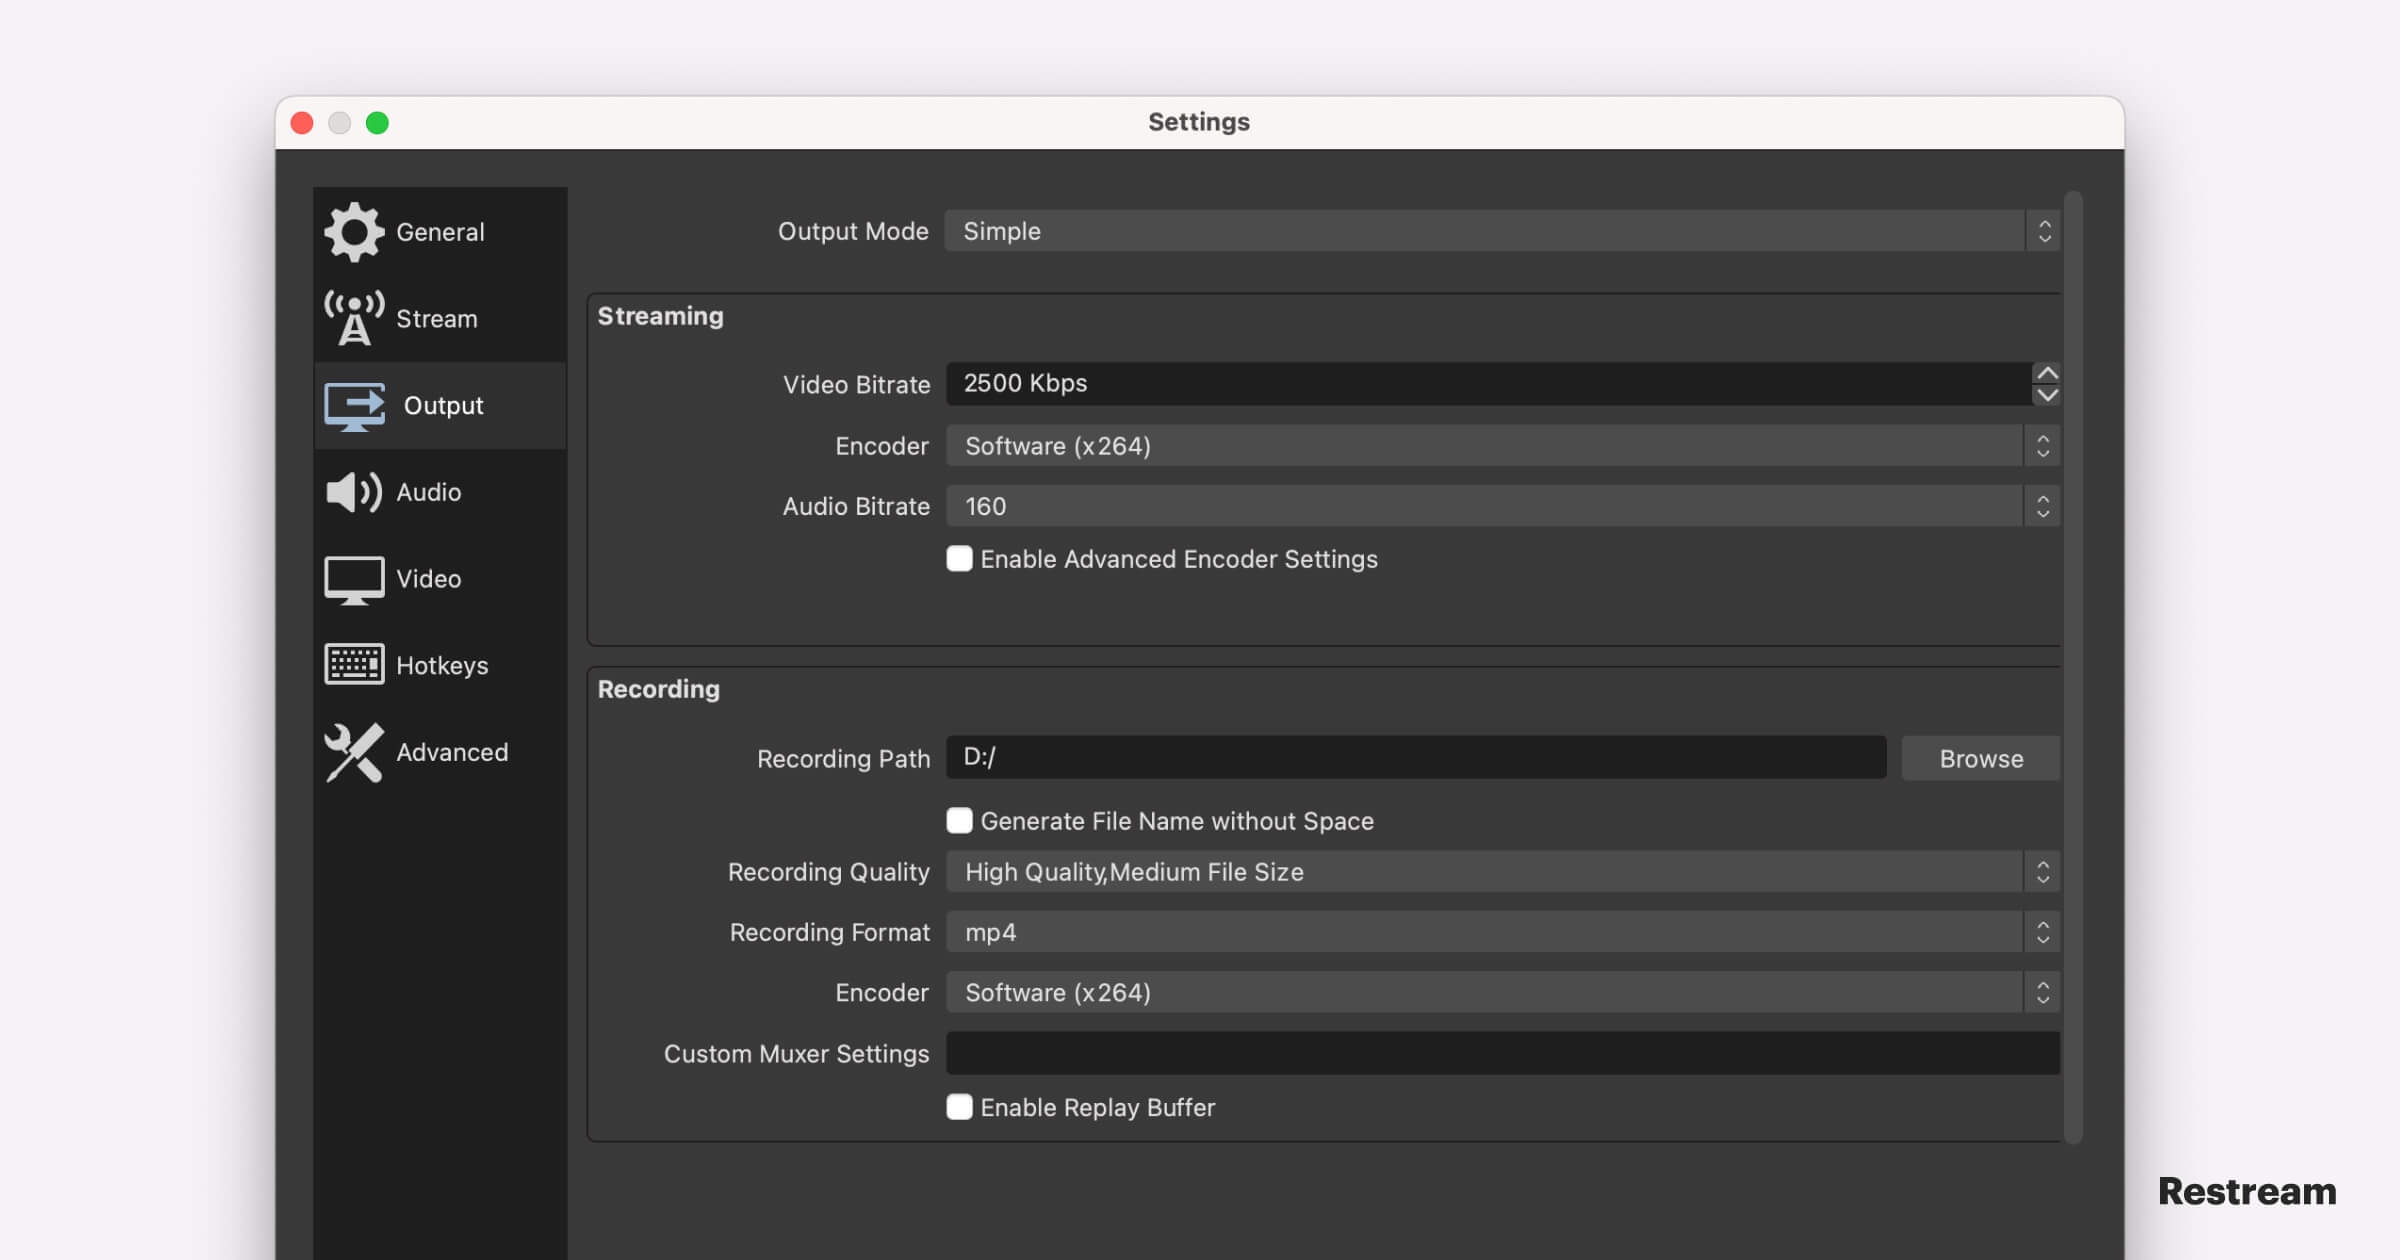Click the Hotkeys settings icon

(x=351, y=663)
